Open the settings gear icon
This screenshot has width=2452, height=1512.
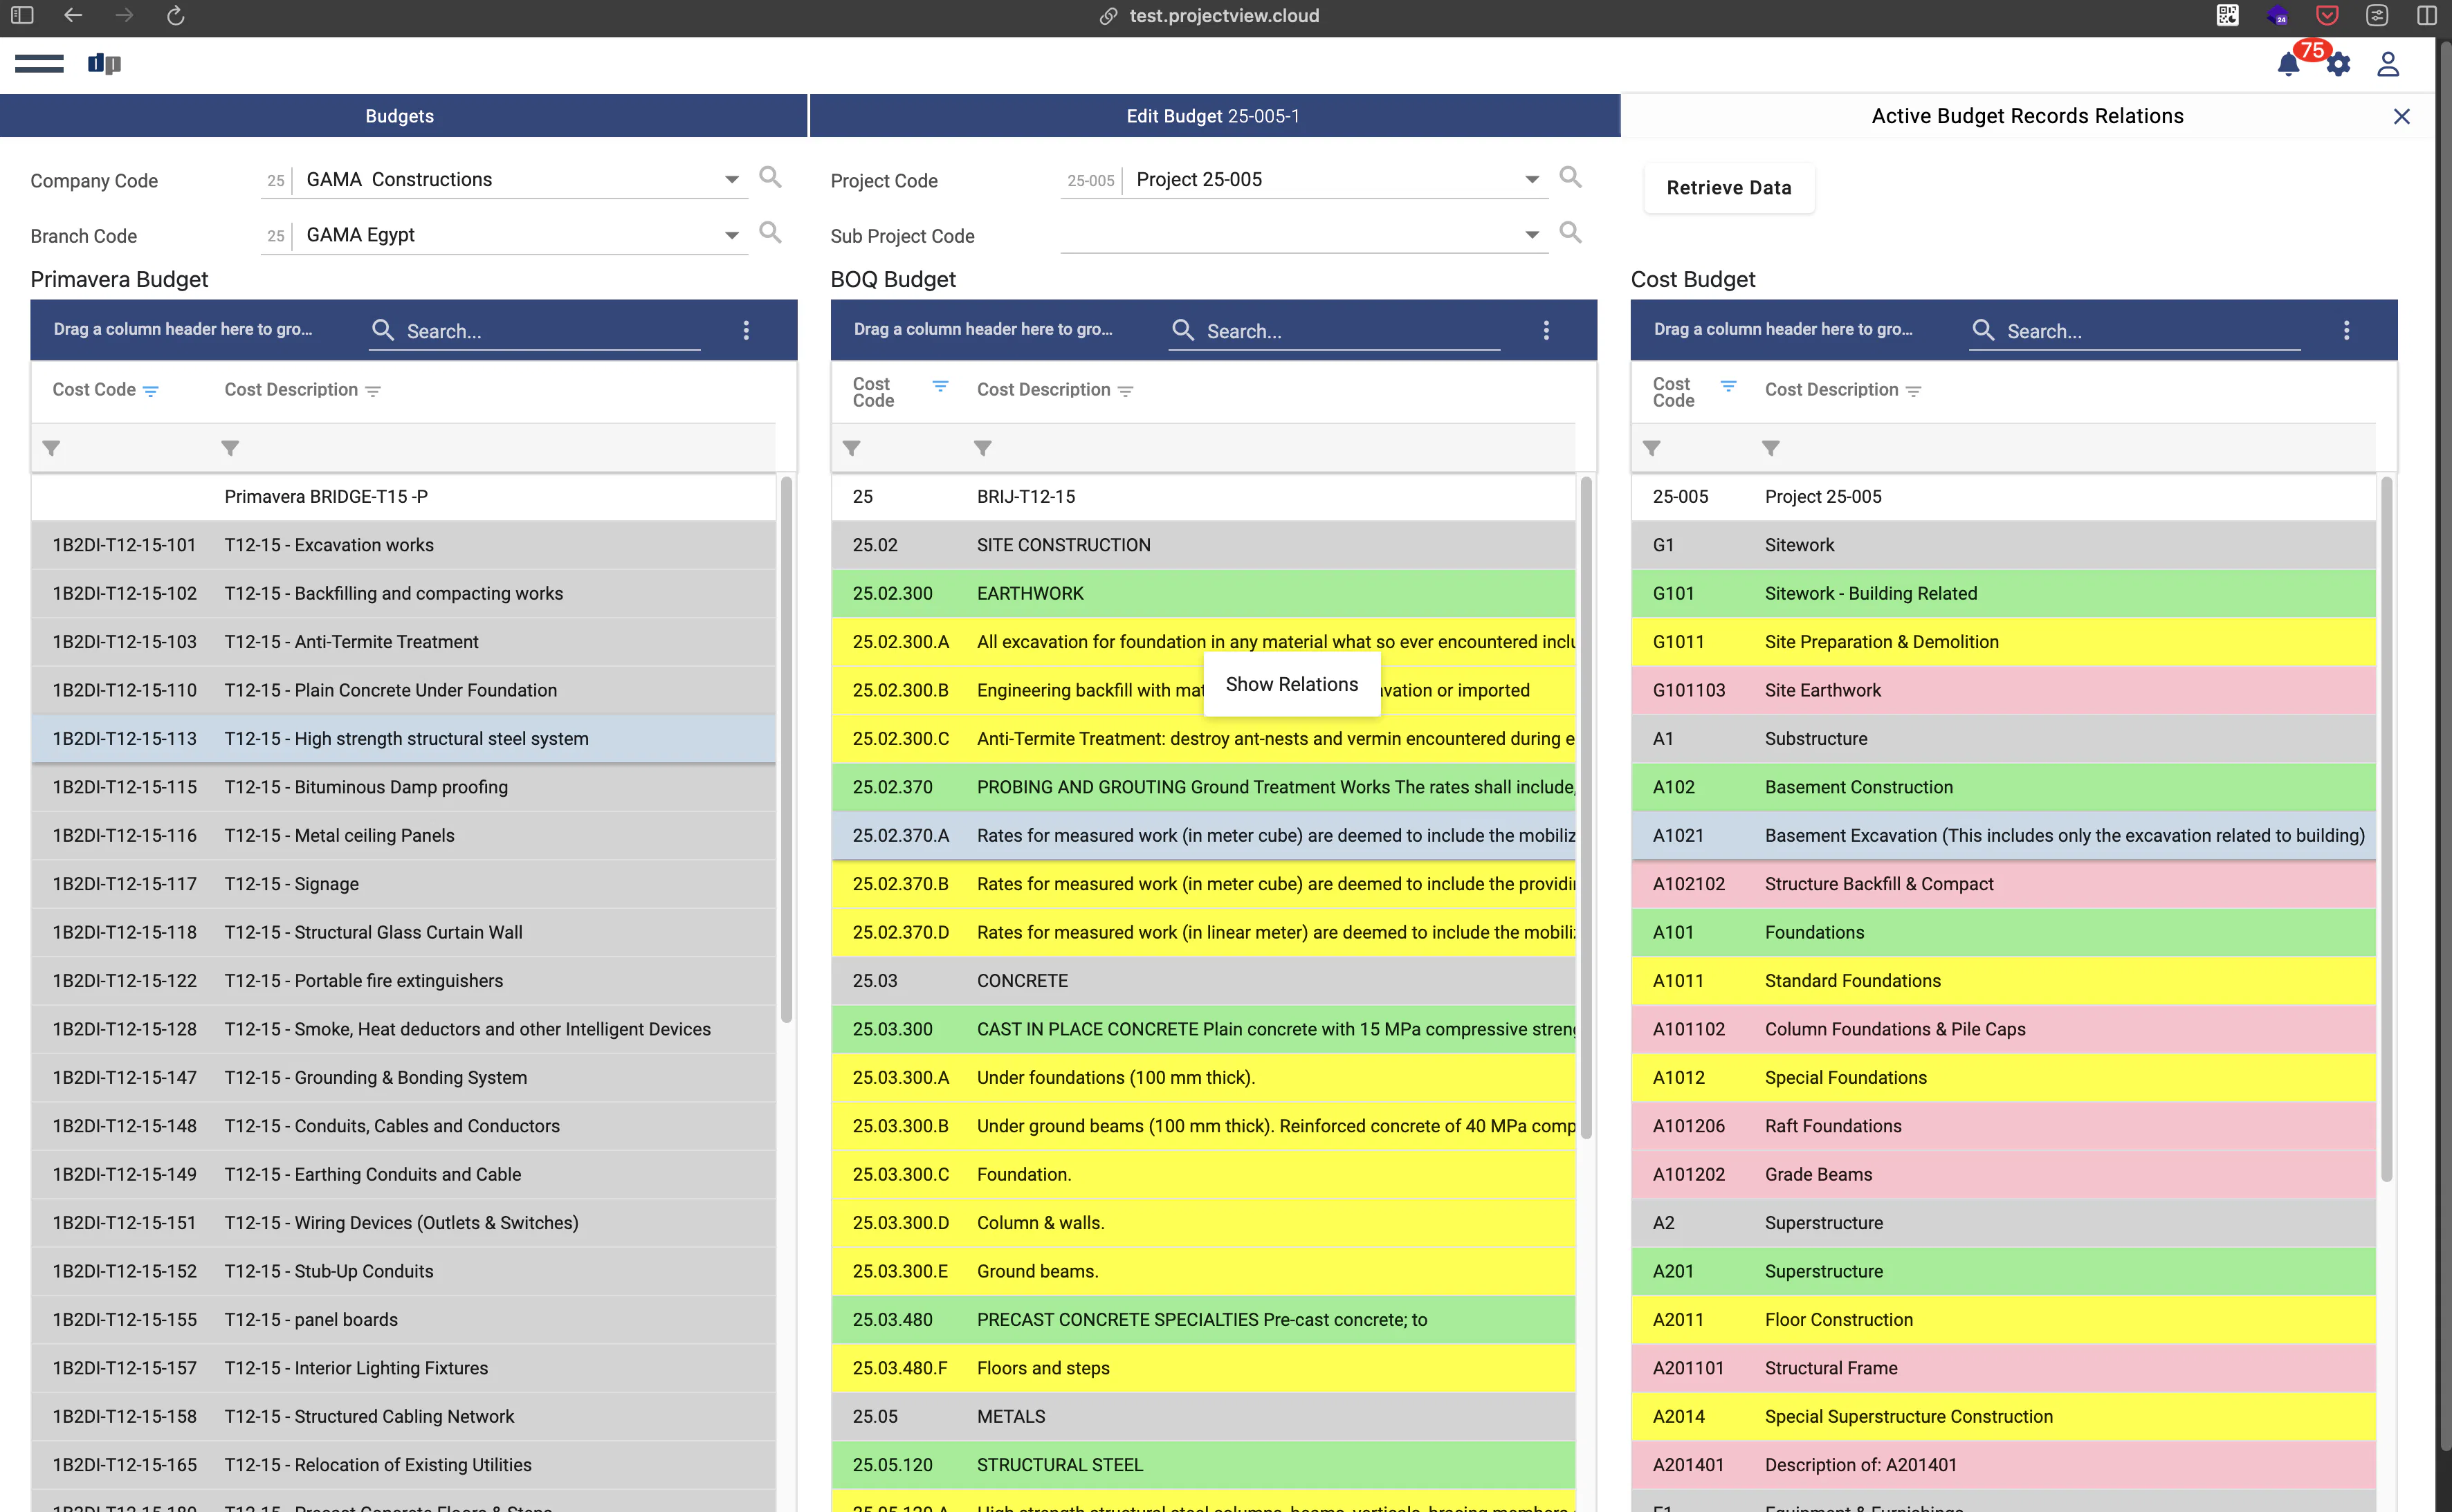(2338, 65)
